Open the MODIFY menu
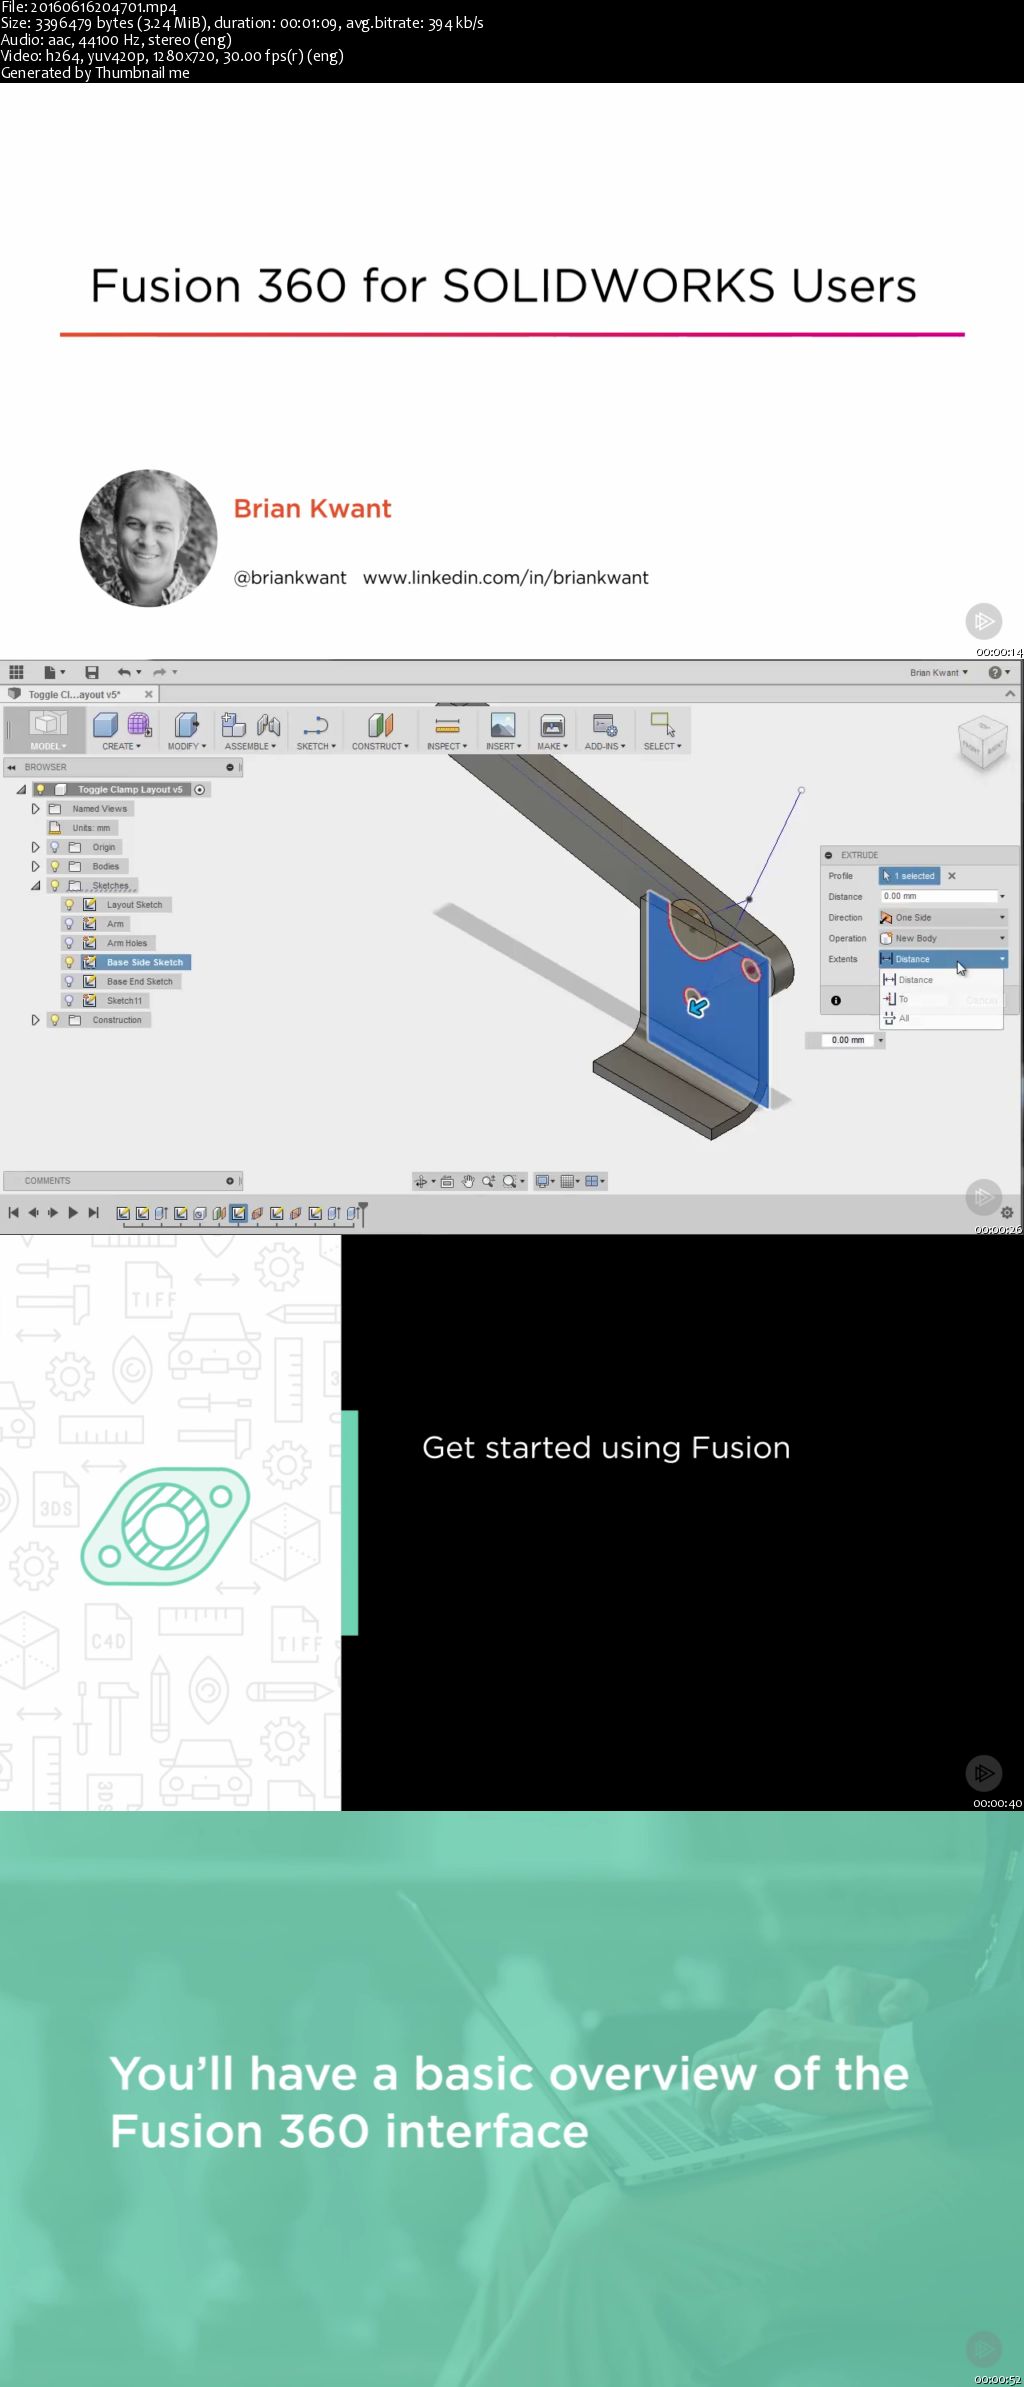 [x=187, y=746]
